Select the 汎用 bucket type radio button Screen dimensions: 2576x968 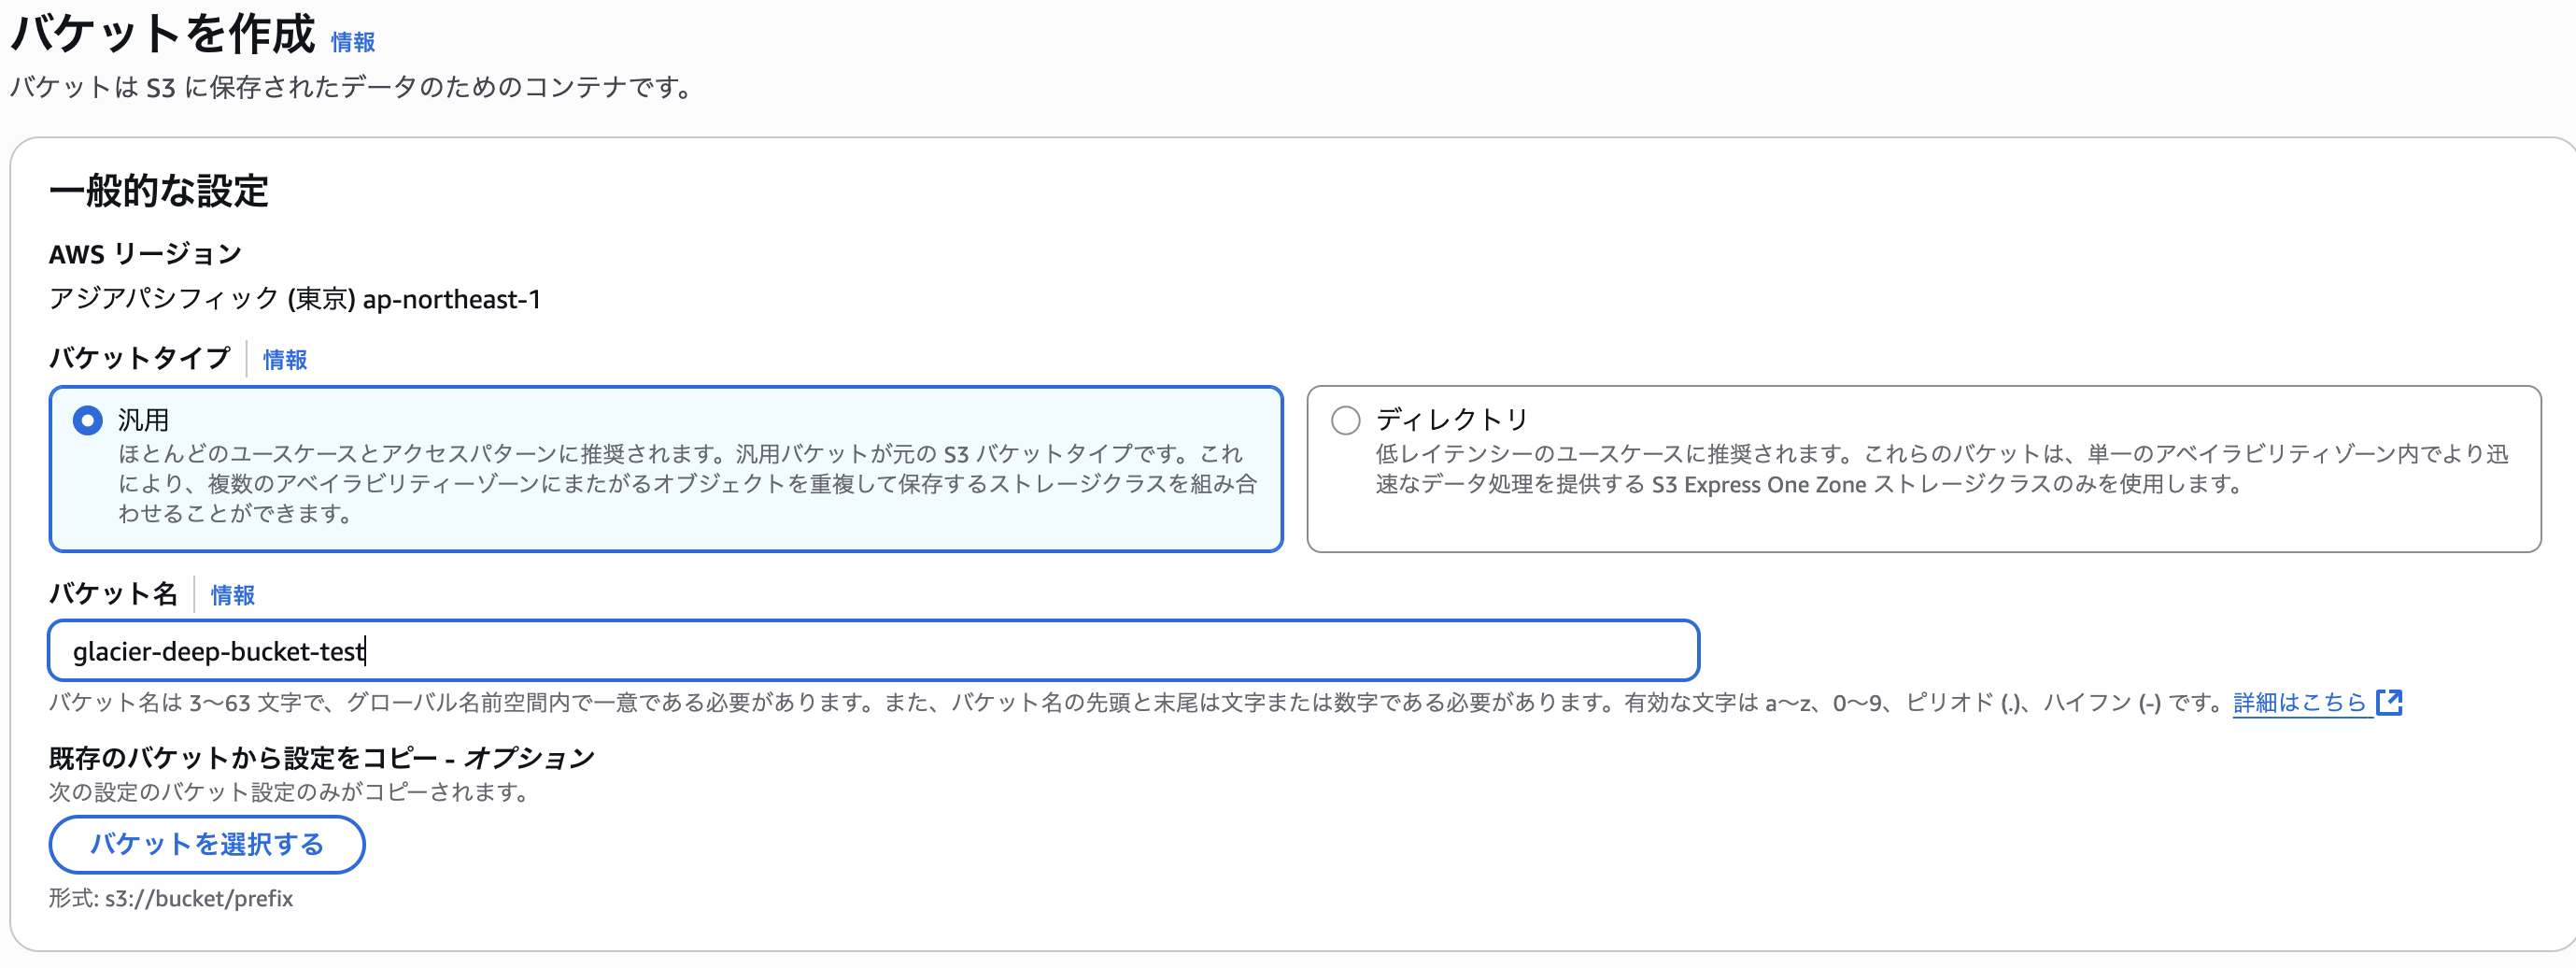coord(88,420)
